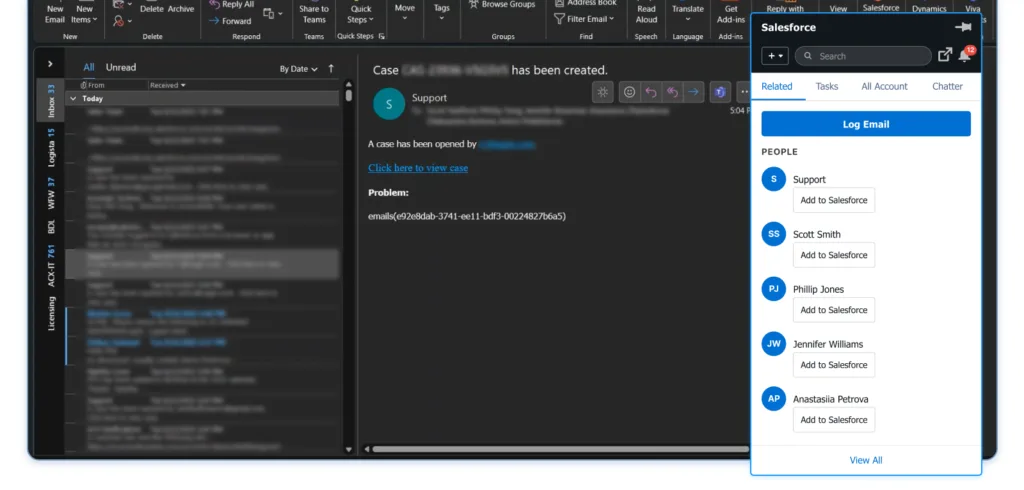Expand the folder pane chevron
Image resolution: width=1024 pixels, height=490 pixels.
(50, 64)
